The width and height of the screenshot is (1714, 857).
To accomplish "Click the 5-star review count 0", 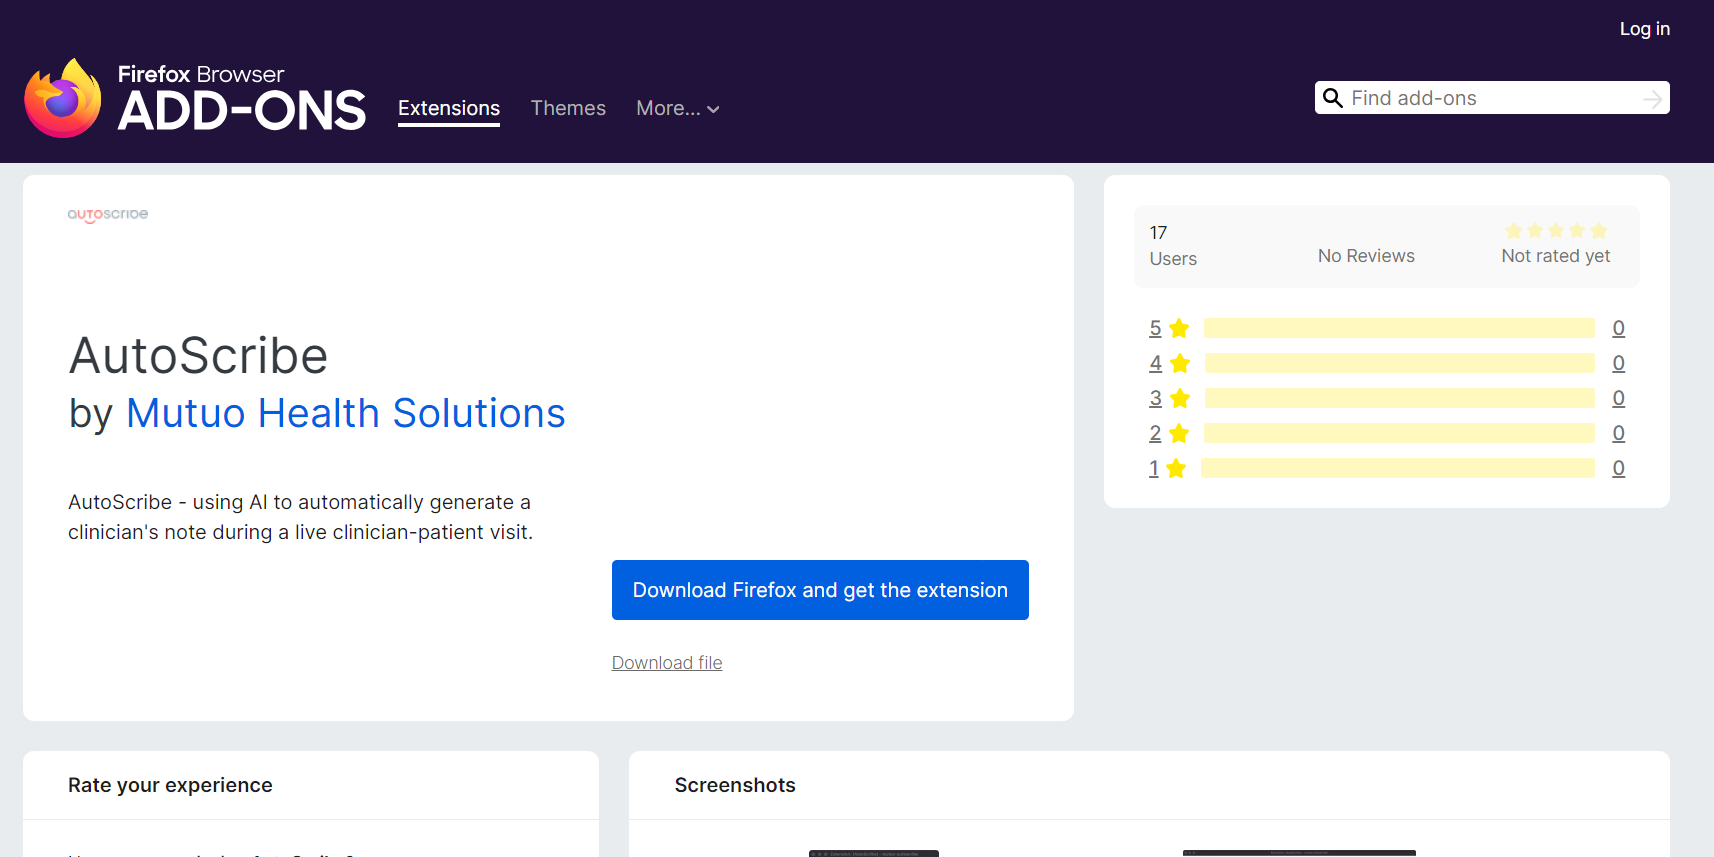I will 1619,328.
